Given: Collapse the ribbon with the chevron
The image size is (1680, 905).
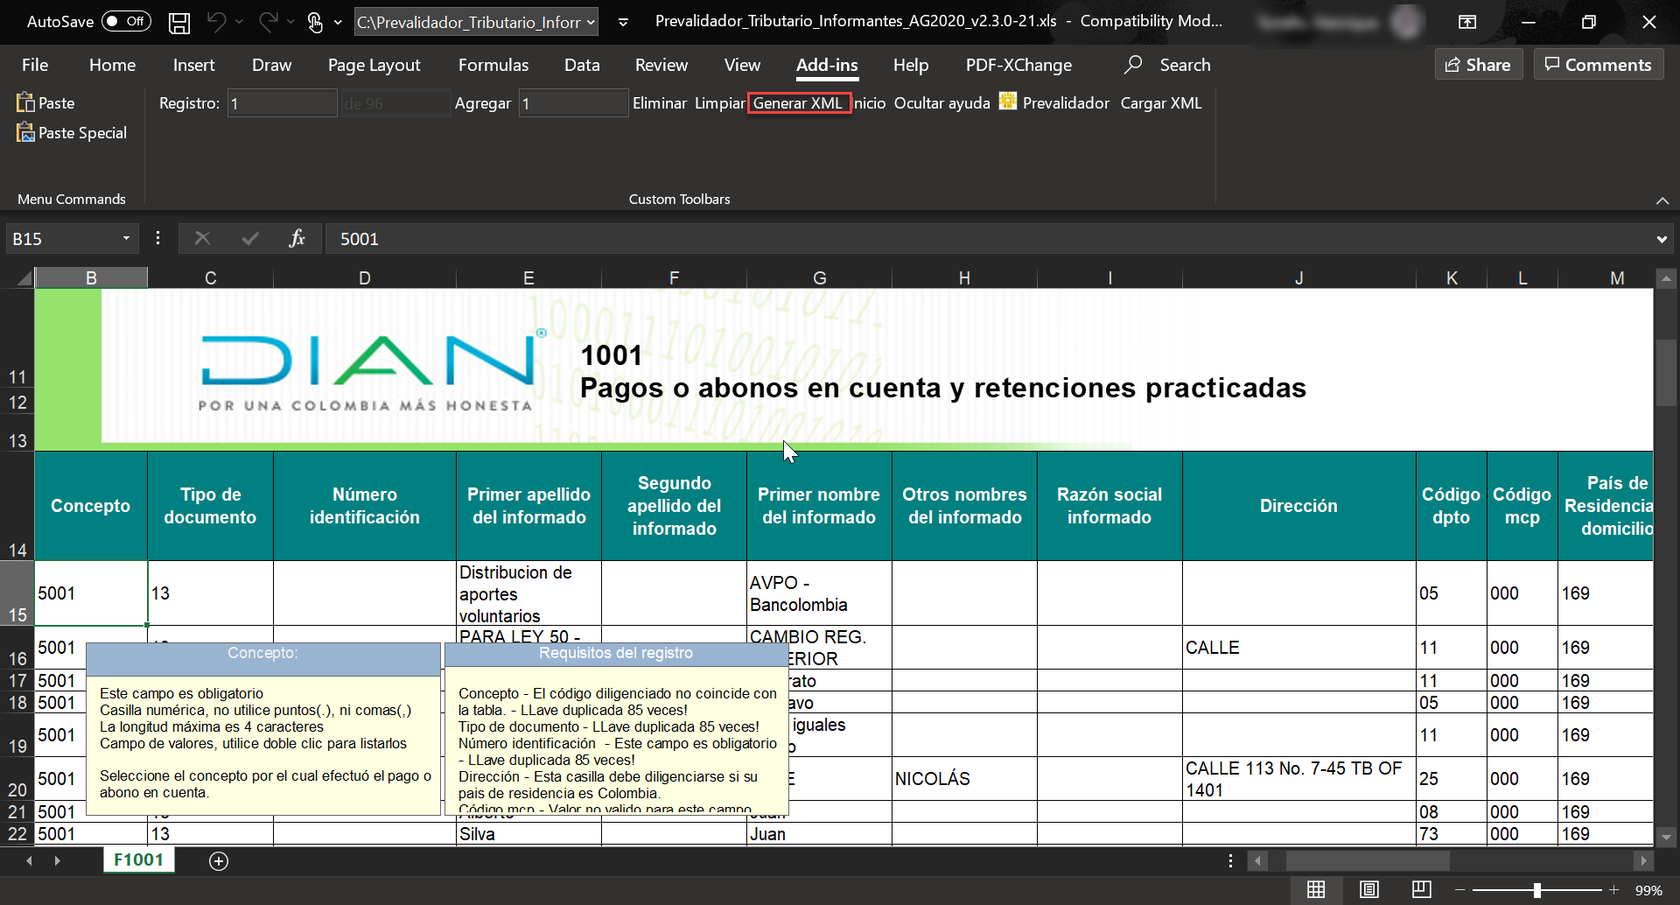Looking at the screenshot, I should pyautogui.click(x=1662, y=200).
